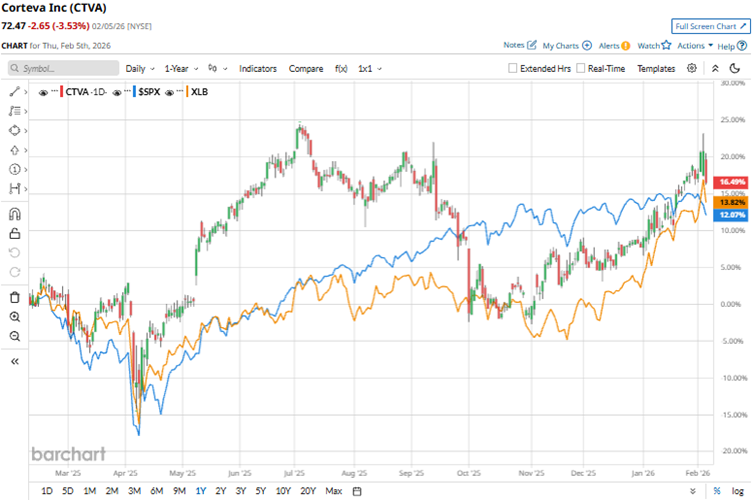The height and width of the screenshot is (500, 752).
Task: Open chart settings gear
Action: (694, 69)
